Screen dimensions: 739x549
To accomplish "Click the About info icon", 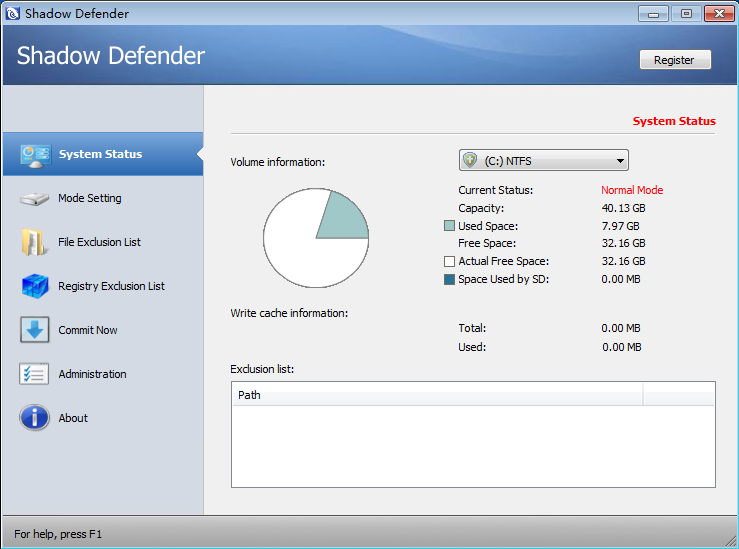I will point(34,418).
